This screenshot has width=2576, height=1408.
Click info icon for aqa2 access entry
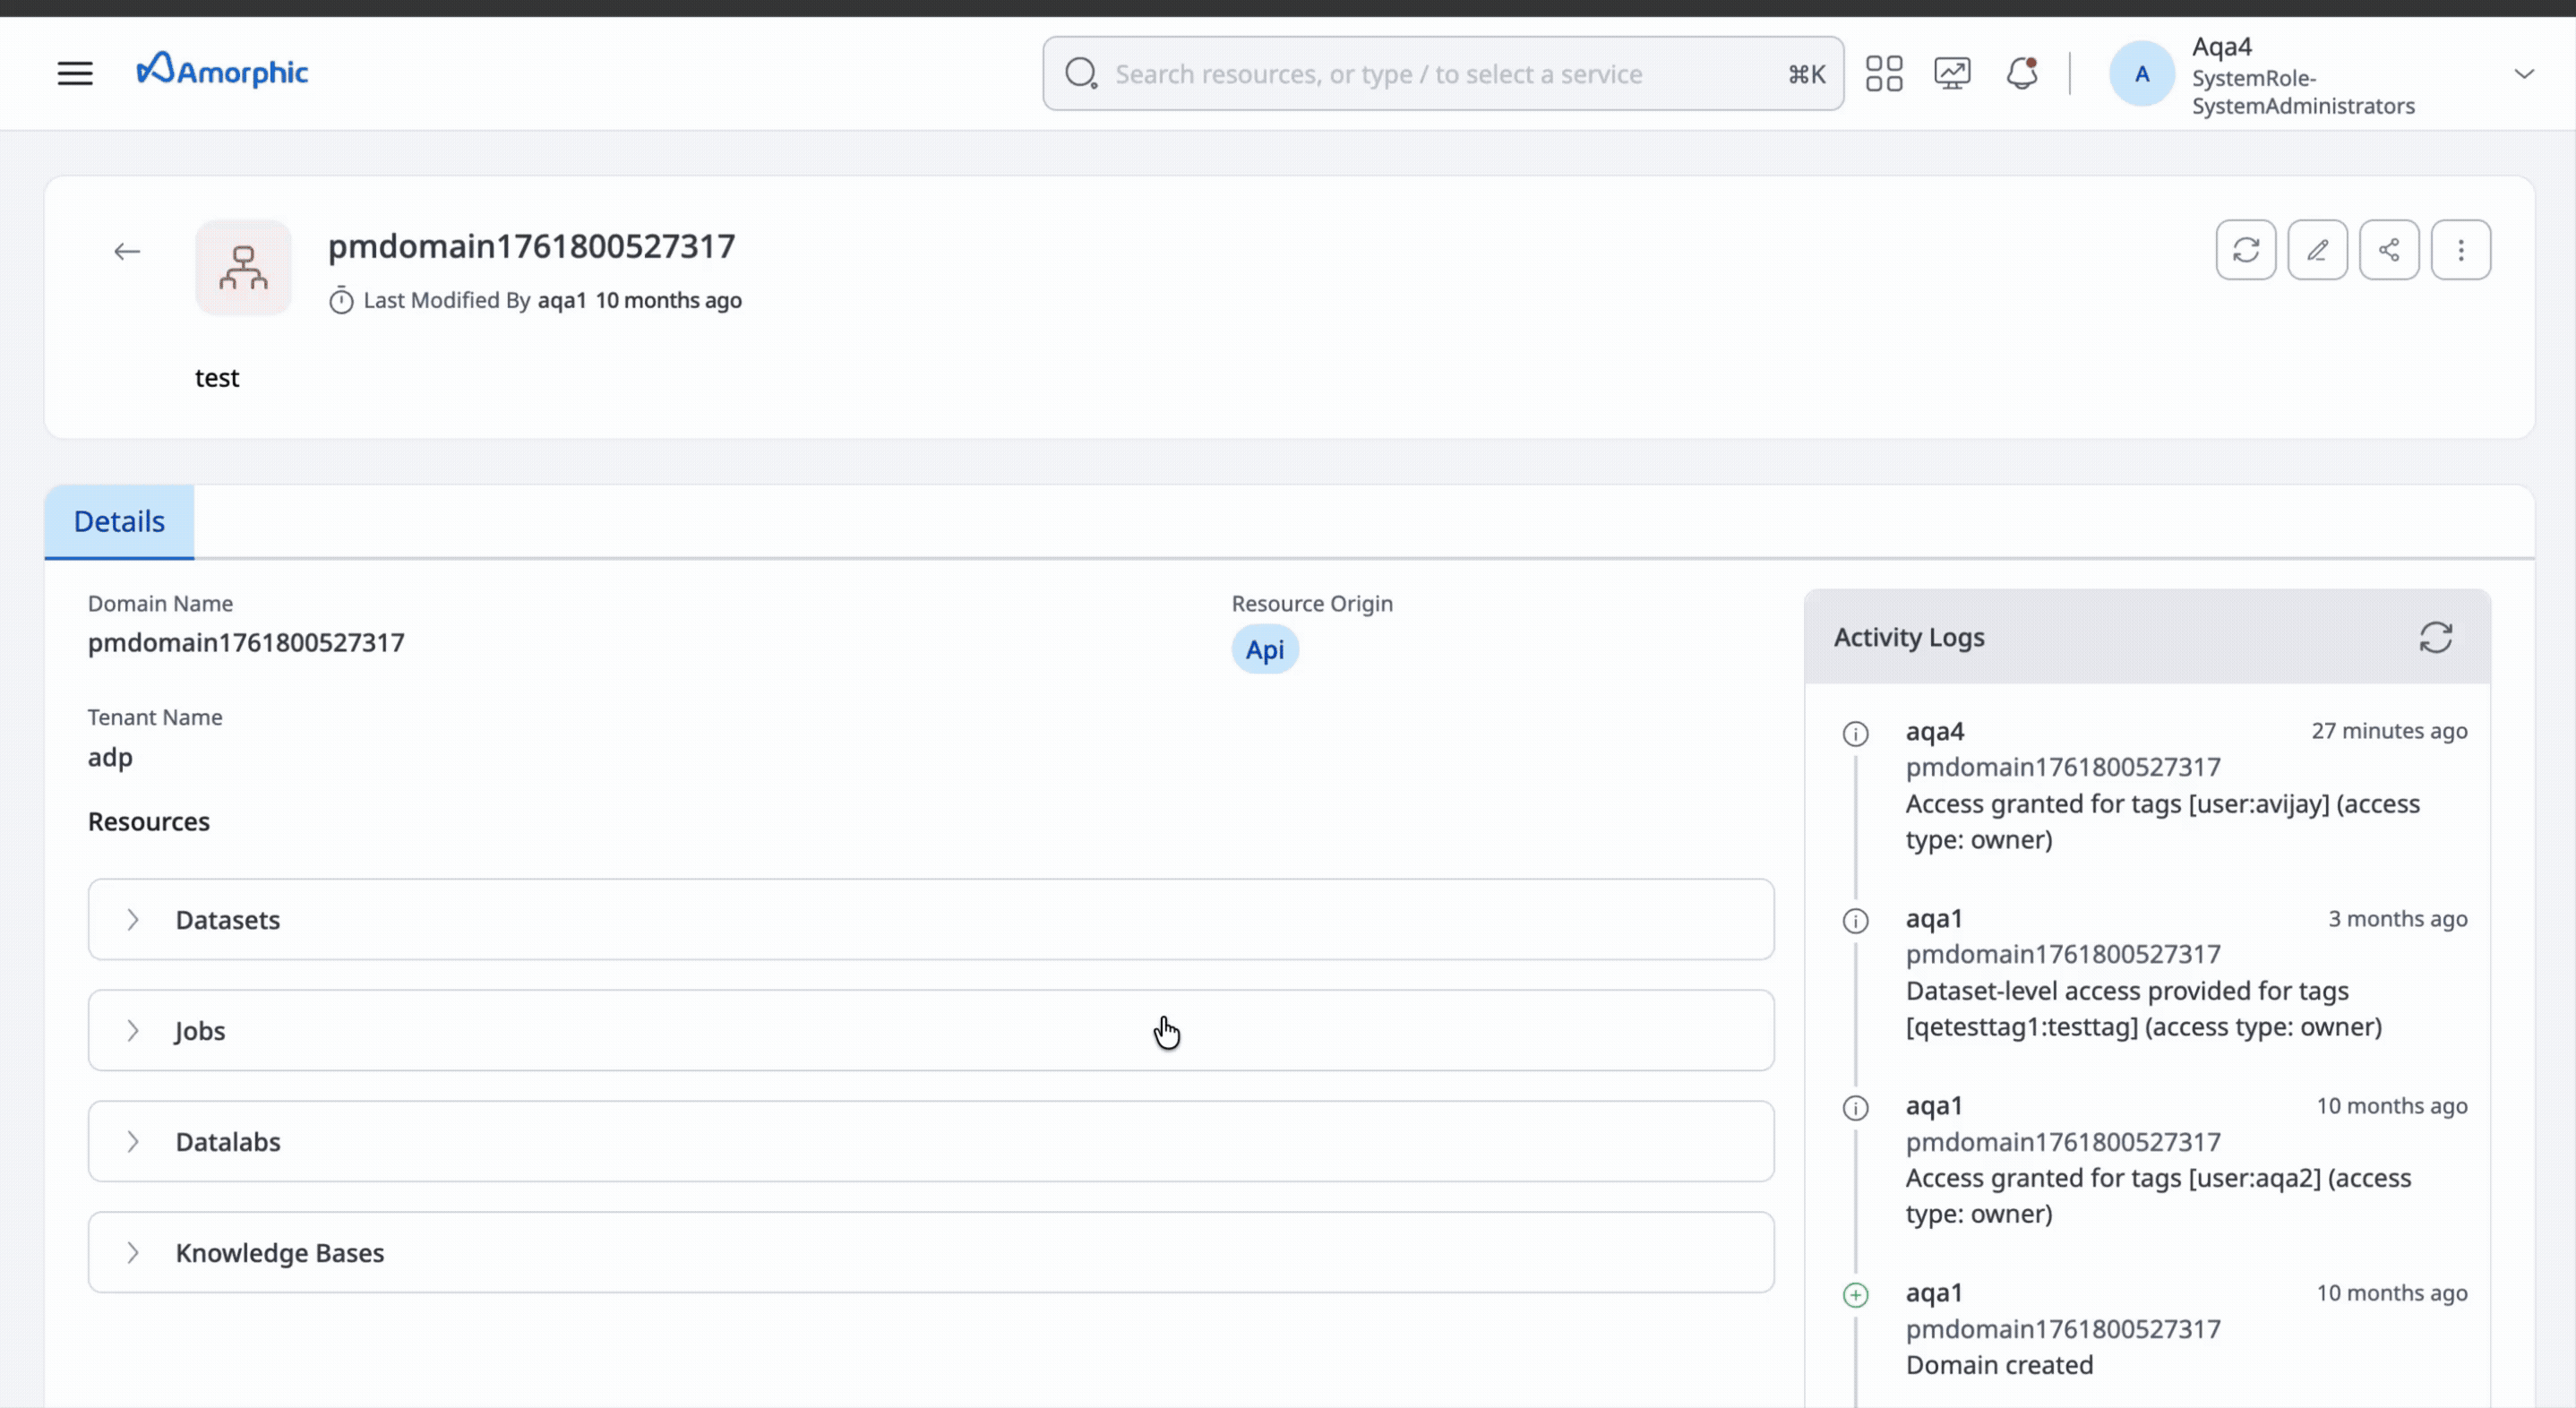[x=1856, y=1108]
